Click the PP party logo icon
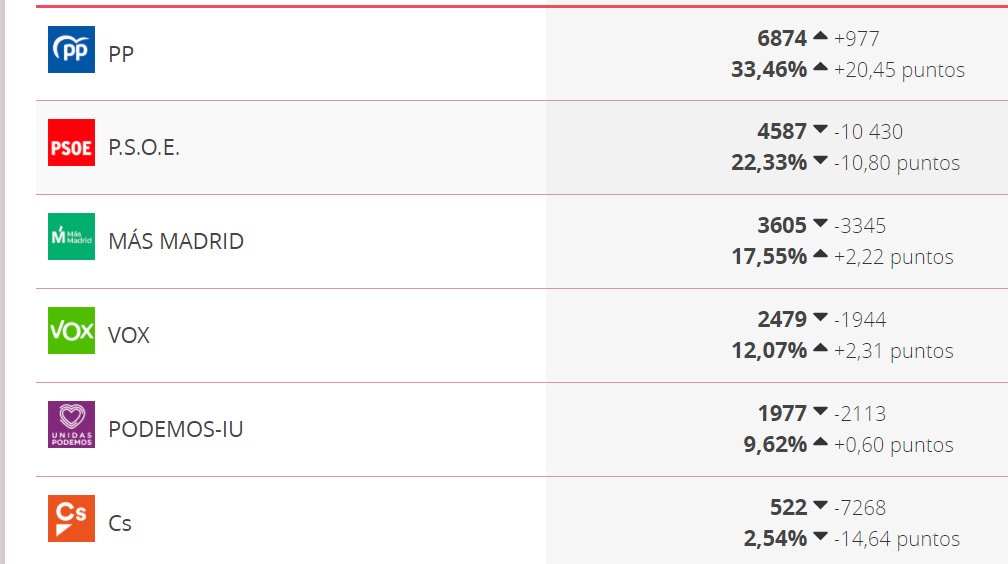The width and height of the screenshot is (1008, 564). coord(71,50)
